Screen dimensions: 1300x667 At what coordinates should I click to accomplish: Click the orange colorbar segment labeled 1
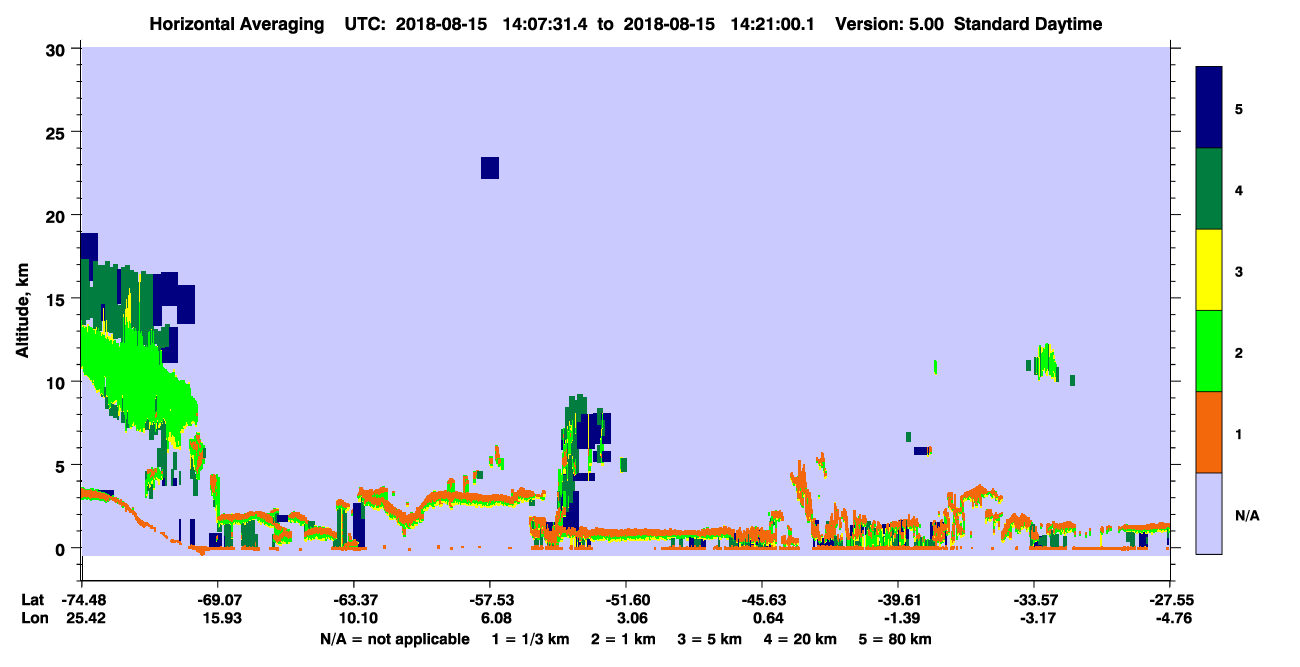point(1210,432)
